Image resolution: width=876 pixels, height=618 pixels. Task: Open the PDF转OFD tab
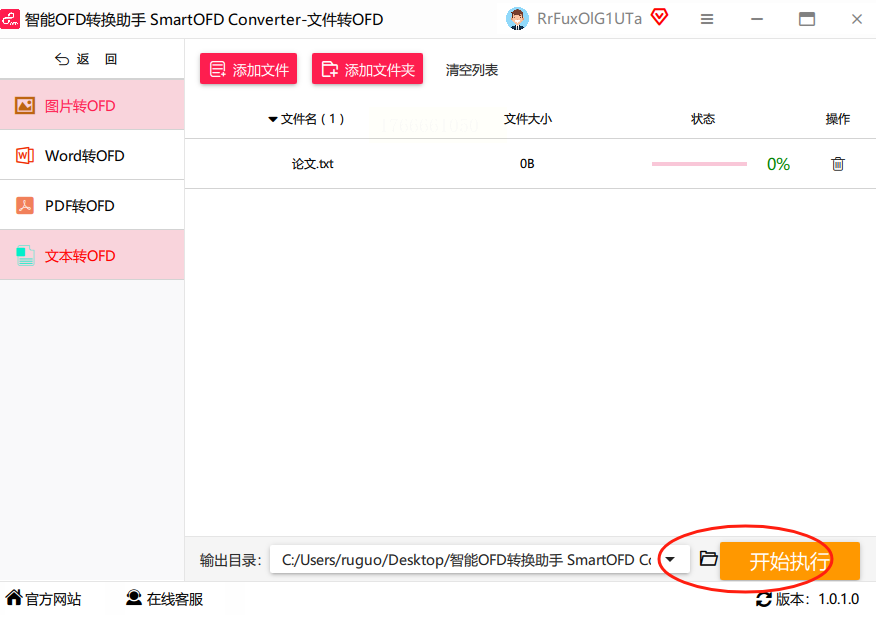click(92, 205)
